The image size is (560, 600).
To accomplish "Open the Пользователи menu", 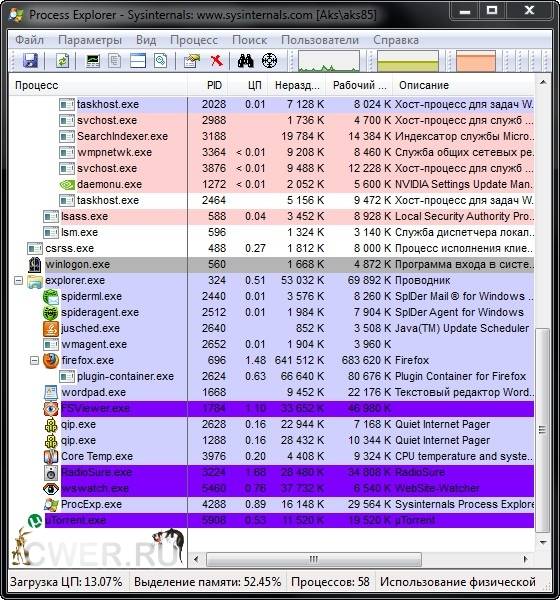I will (x=320, y=40).
